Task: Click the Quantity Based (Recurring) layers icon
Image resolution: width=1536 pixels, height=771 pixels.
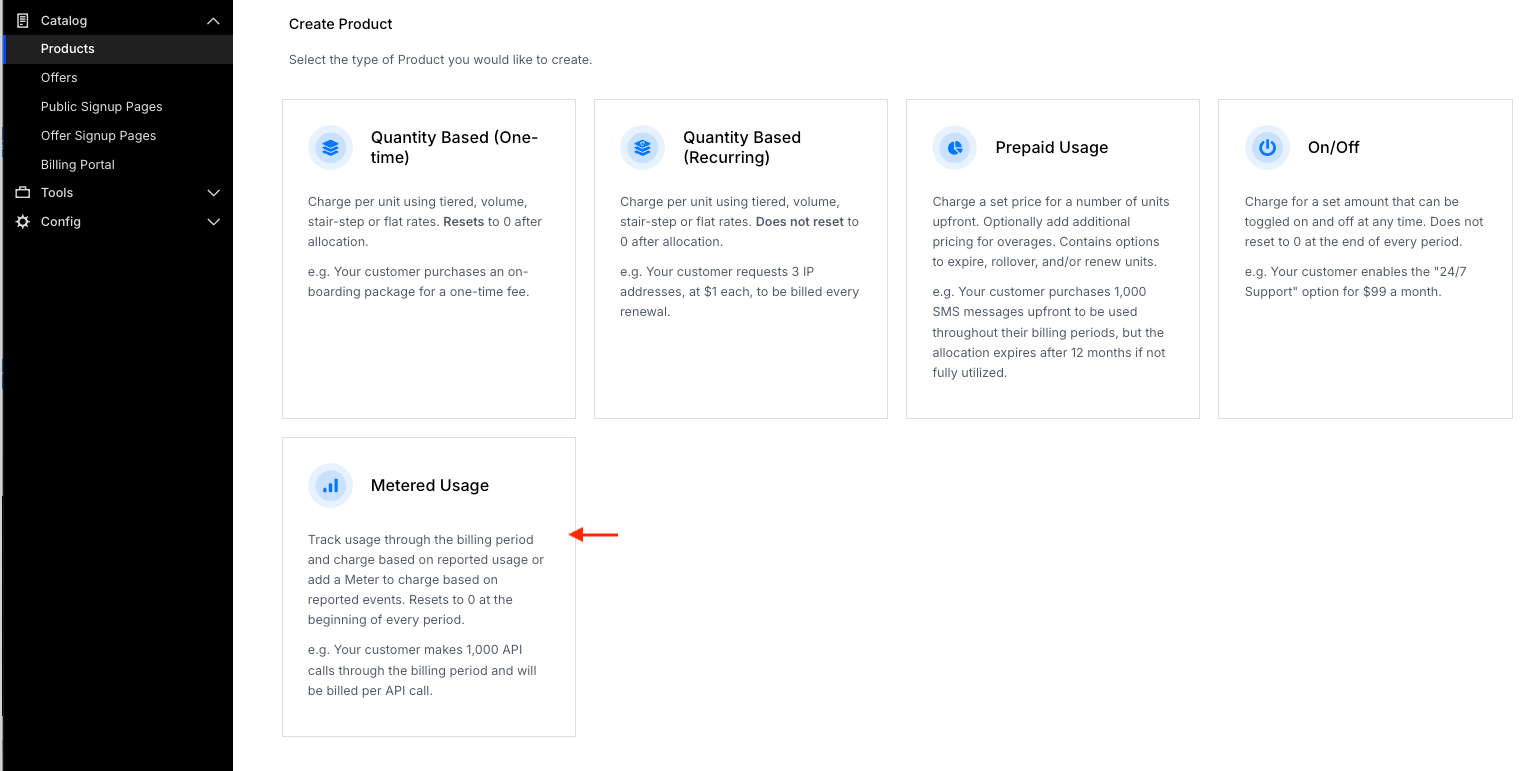Action: [x=643, y=147]
